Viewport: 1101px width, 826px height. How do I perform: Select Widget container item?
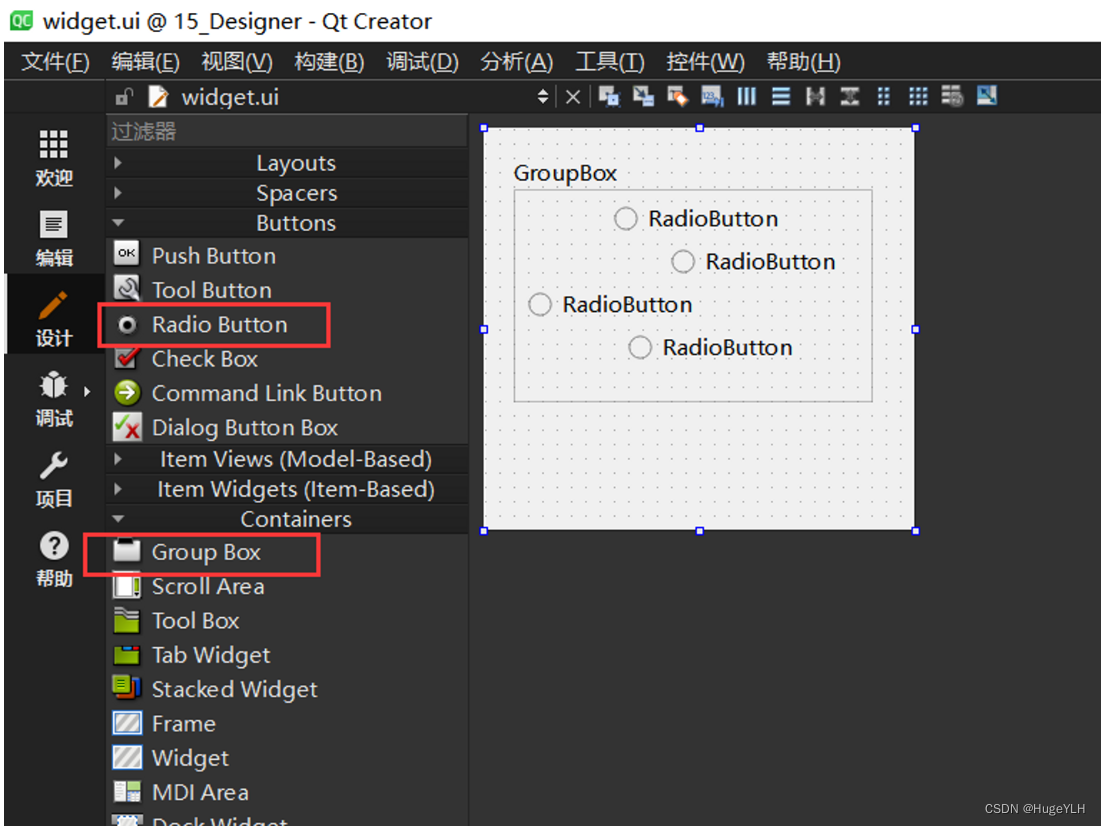(x=286, y=759)
